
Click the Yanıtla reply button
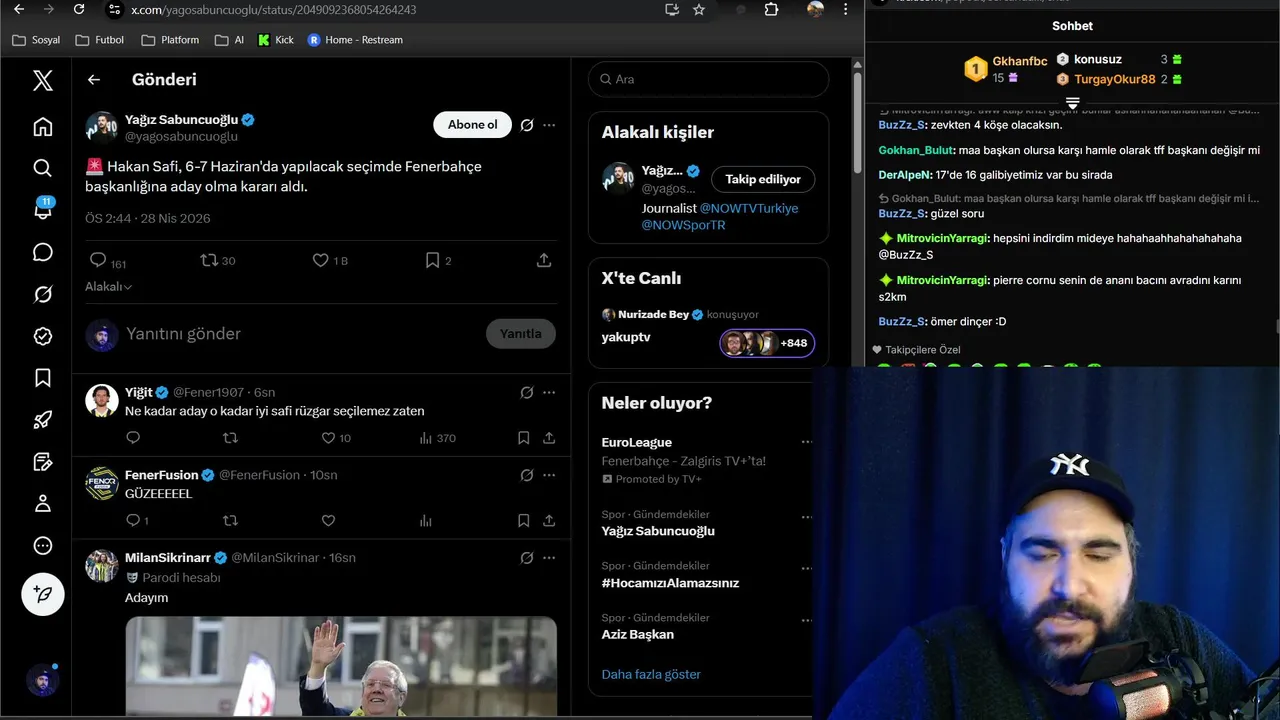(520, 334)
